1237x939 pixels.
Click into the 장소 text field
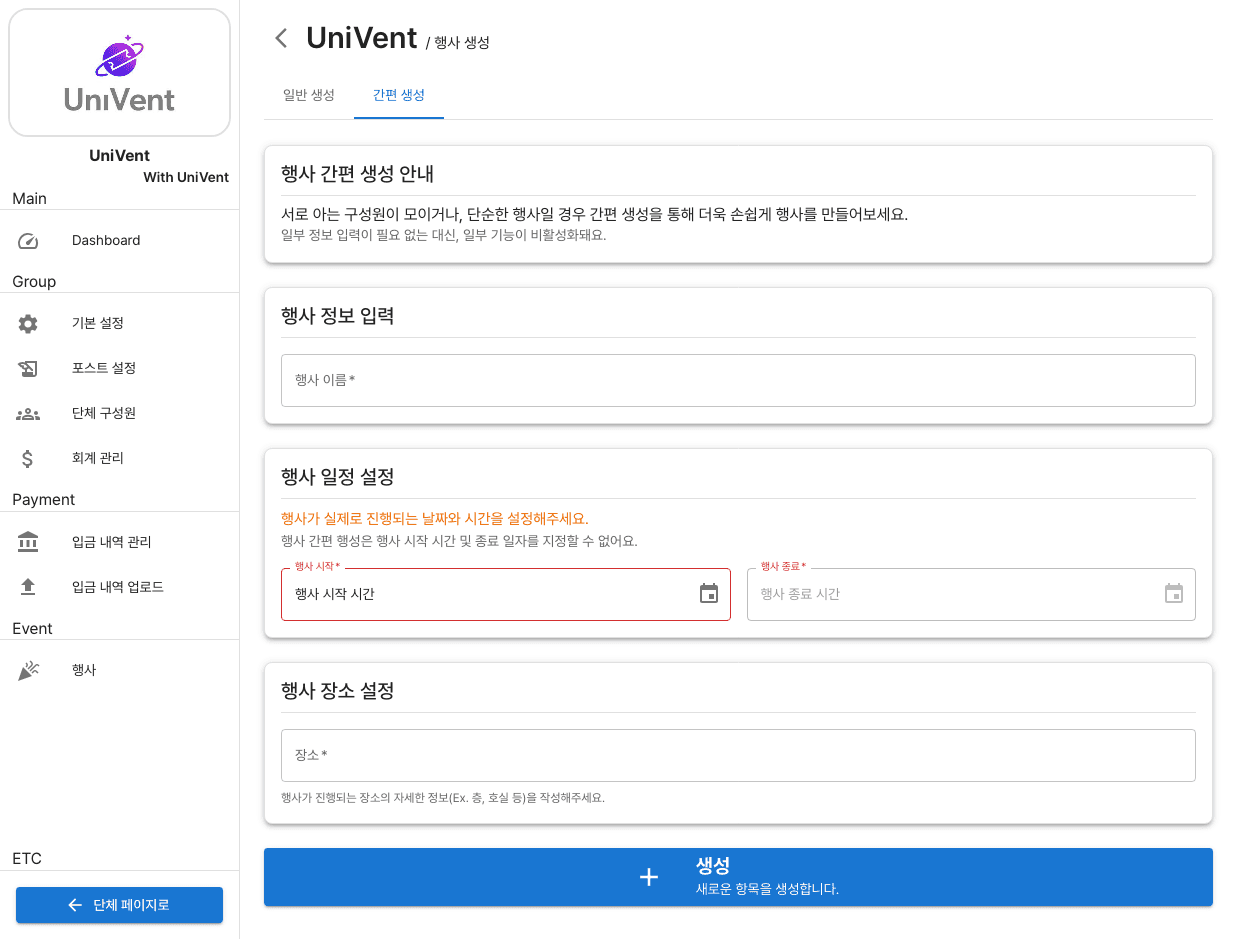click(738, 756)
